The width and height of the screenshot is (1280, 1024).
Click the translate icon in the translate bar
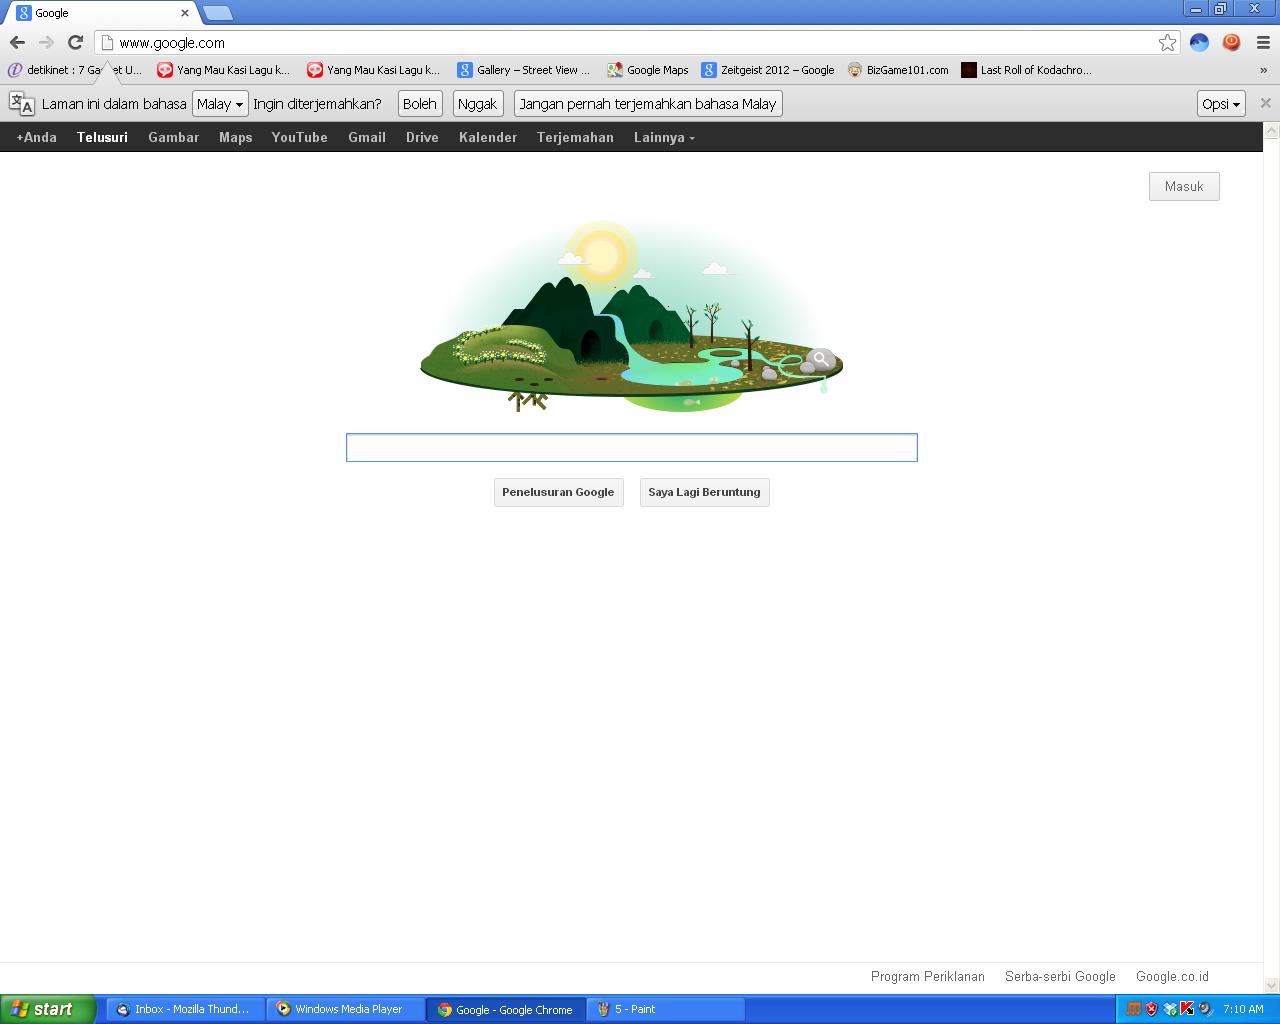(21, 103)
